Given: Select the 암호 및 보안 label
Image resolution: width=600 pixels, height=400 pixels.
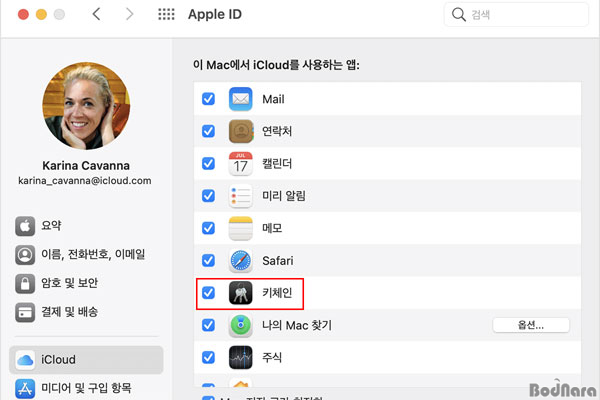Looking at the screenshot, I should tap(70, 283).
